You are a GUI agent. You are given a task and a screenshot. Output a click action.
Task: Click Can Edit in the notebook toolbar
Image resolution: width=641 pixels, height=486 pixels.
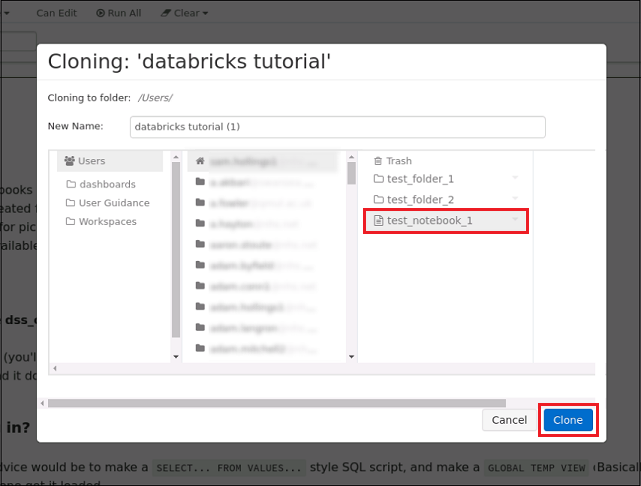[x=56, y=13]
